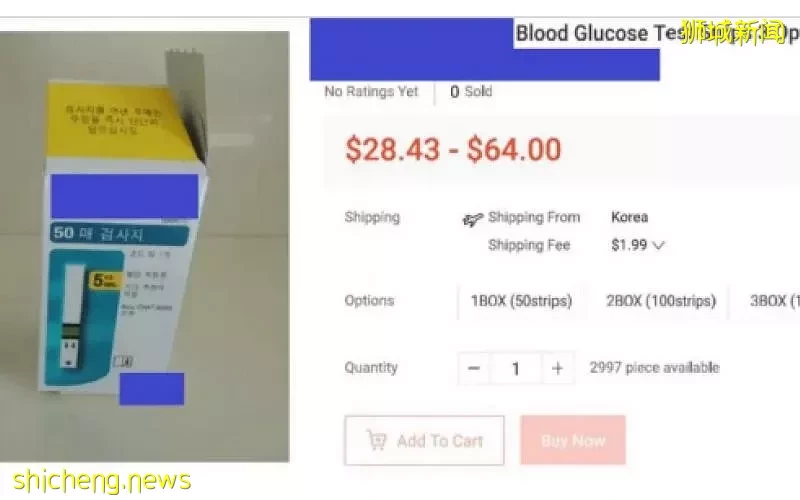
Task: Click the airplane shipping icon
Action: (472, 219)
